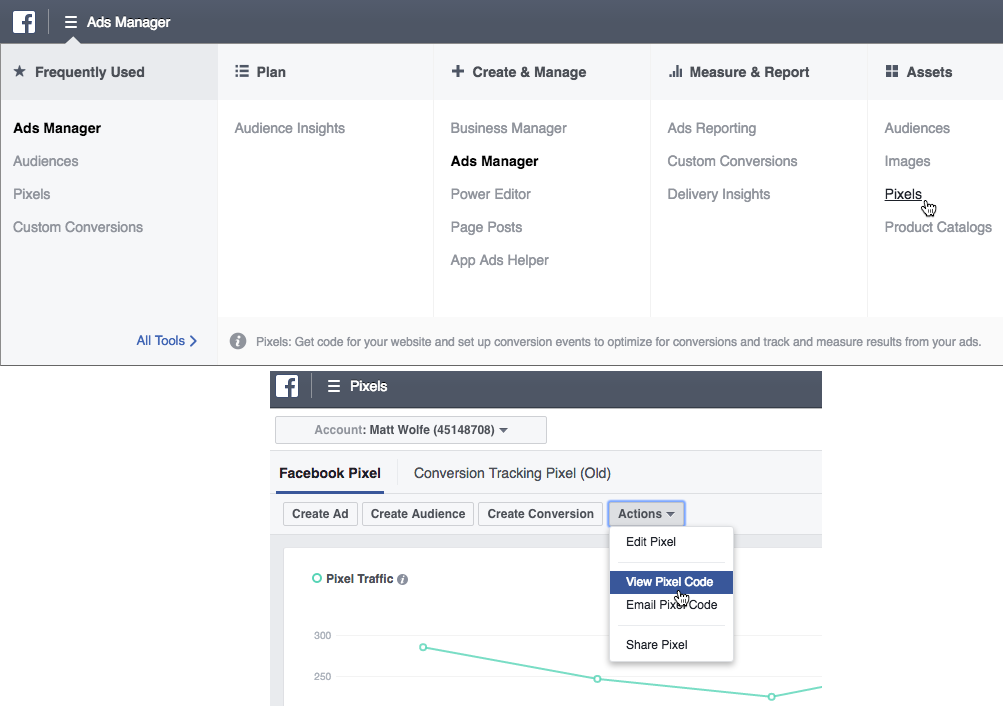Open Page Posts link

(486, 227)
